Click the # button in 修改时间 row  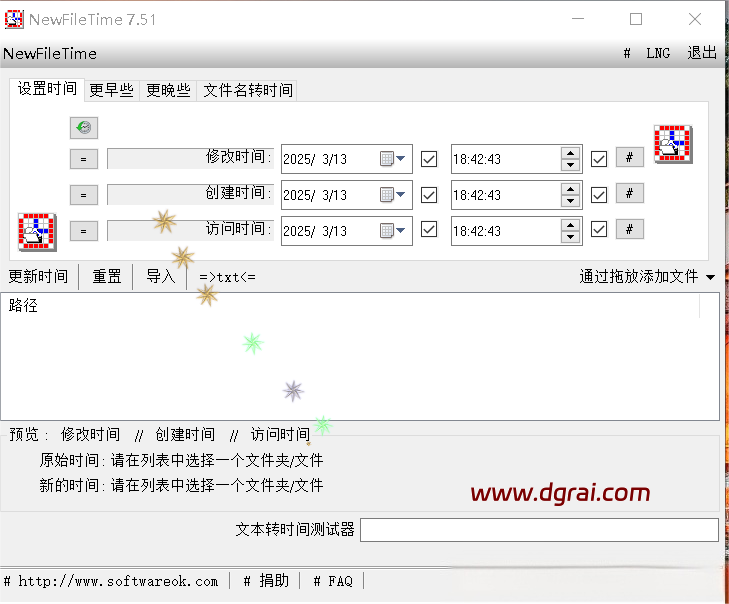click(x=629, y=157)
